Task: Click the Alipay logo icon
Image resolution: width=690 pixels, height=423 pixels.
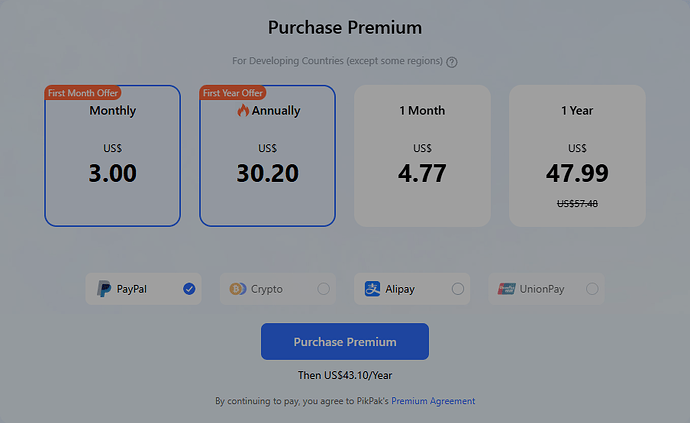Action: pyautogui.click(x=372, y=289)
